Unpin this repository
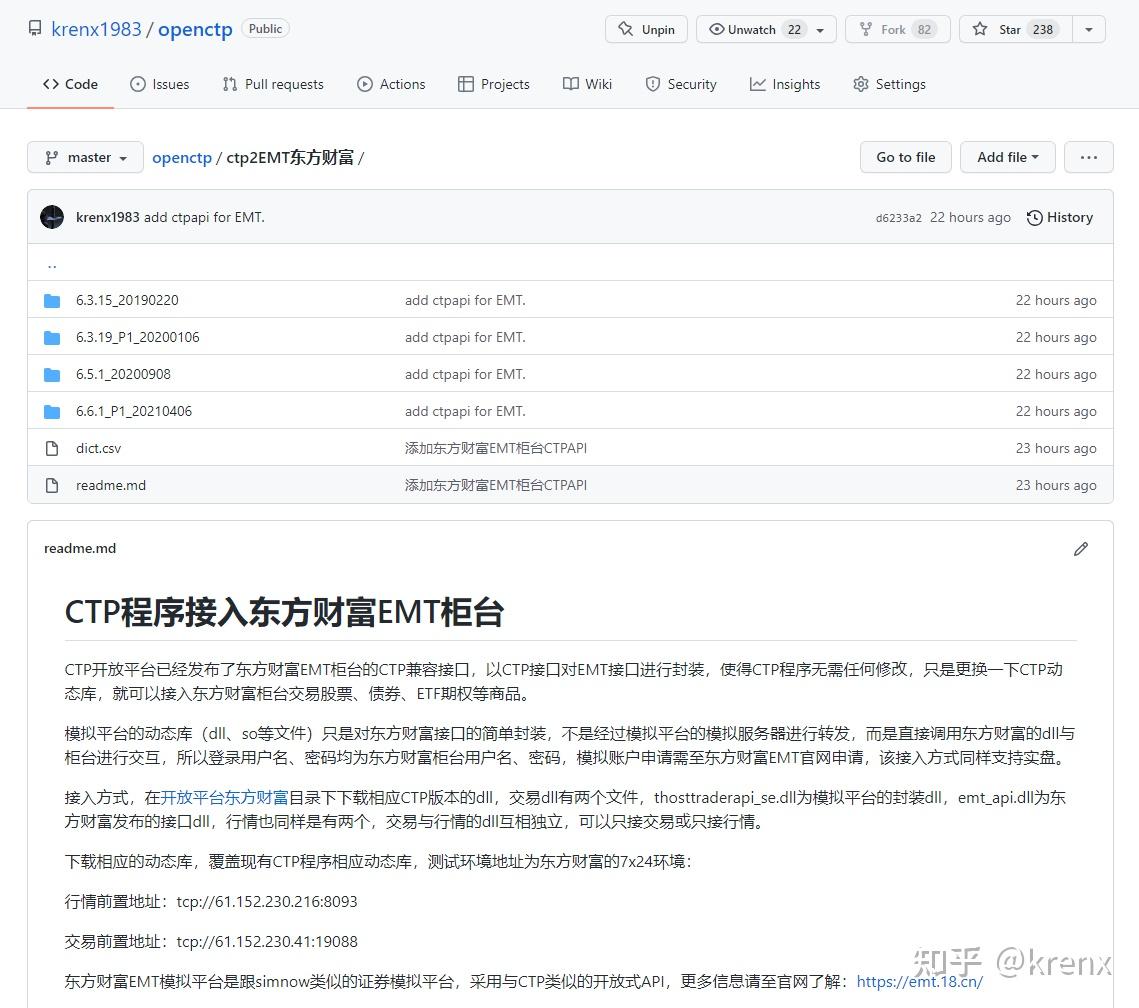This screenshot has width=1139, height=1008. coord(646,29)
